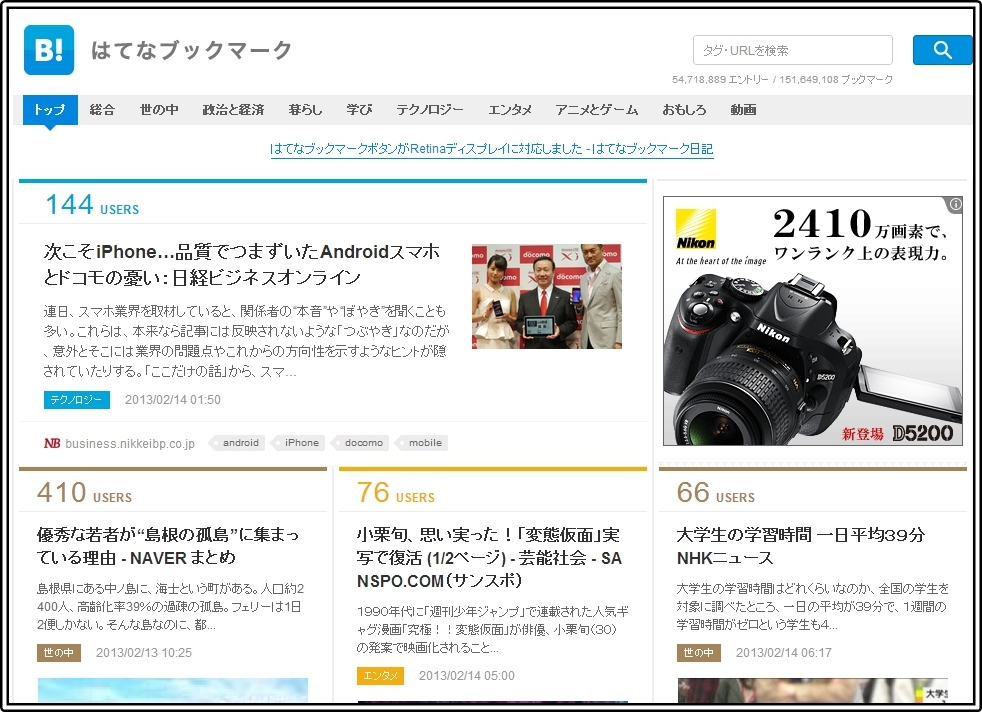Viewport: 982px width, 712px height.
Task: Open the 小栗旬 変態仮面 article headline
Action: click(489, 557)
